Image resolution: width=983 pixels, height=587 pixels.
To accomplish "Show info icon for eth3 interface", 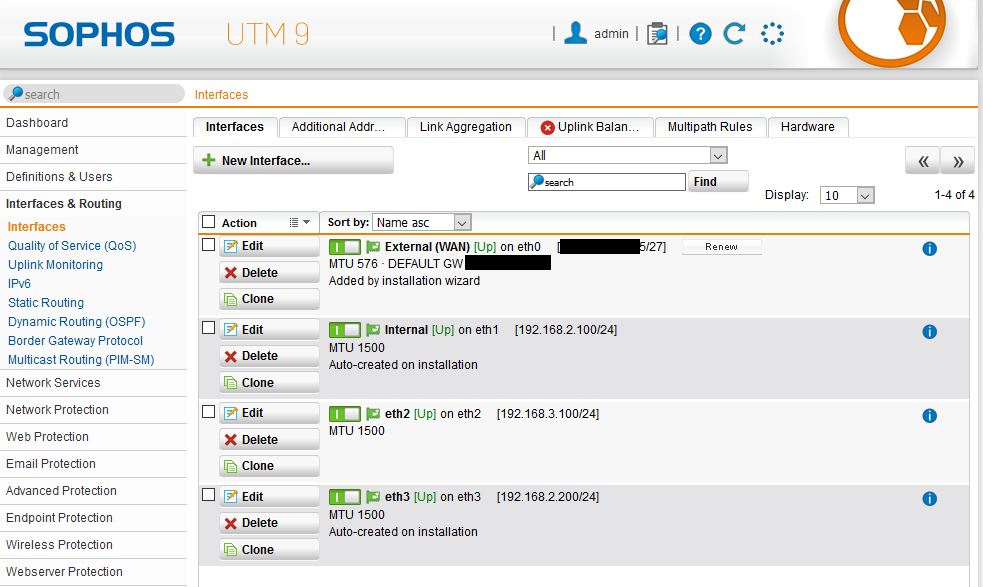I will [929, 499].
